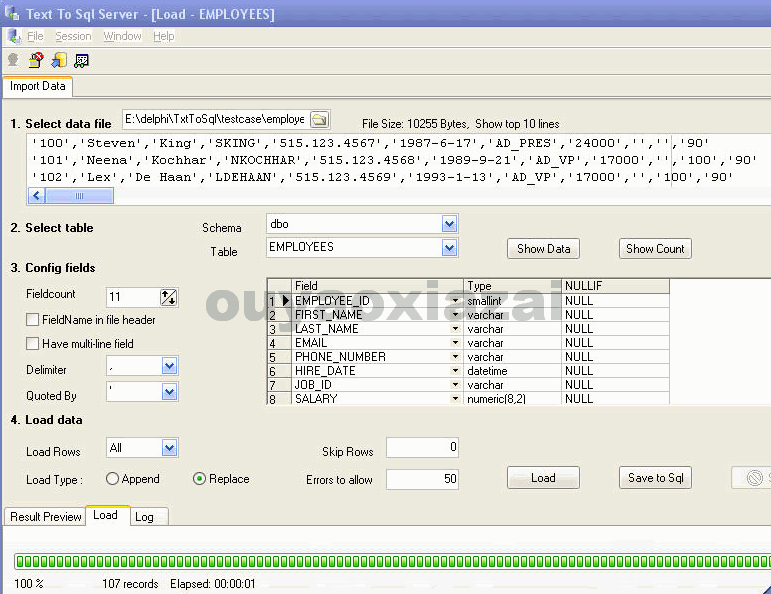
Task: Open the Delimiter dropdown
Action: pos(169,366)
